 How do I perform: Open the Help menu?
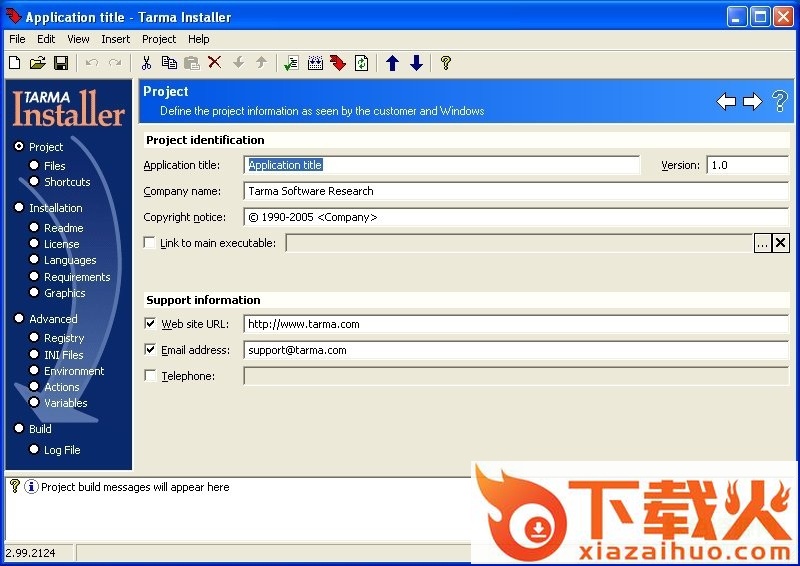[198, 39]
